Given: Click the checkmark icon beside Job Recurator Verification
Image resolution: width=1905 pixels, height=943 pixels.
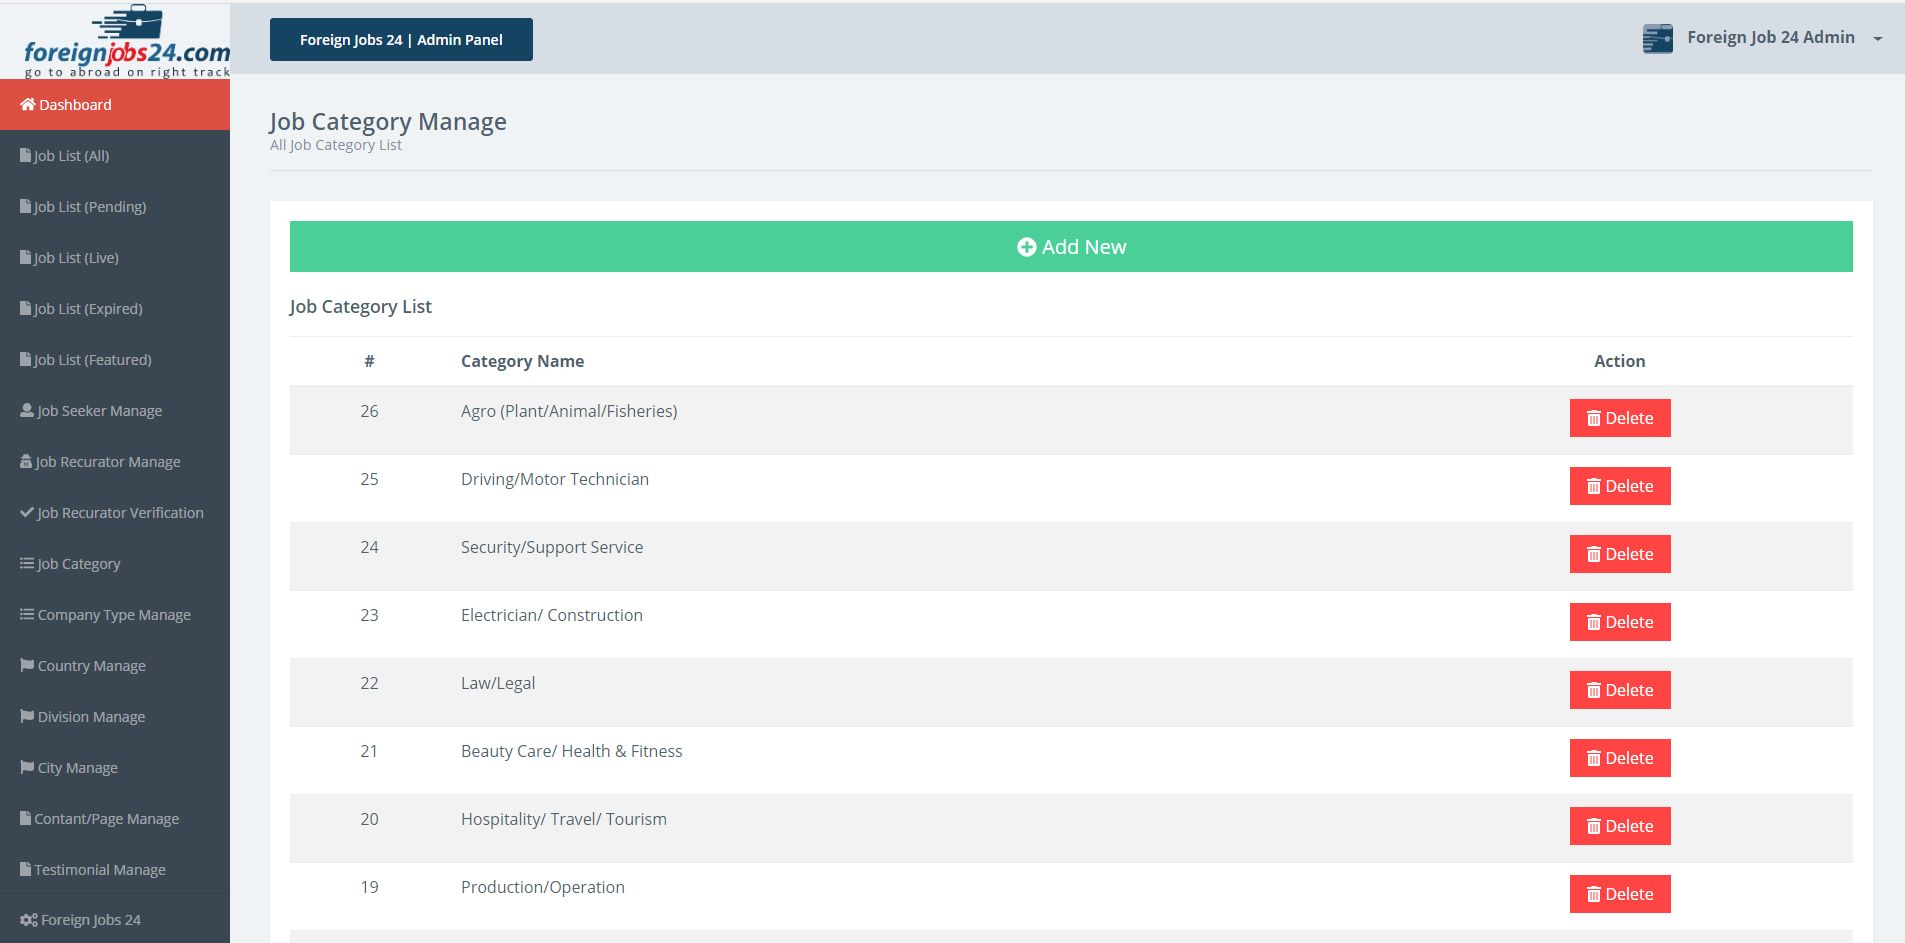Looking at the screenshot, I should [27, 512].
